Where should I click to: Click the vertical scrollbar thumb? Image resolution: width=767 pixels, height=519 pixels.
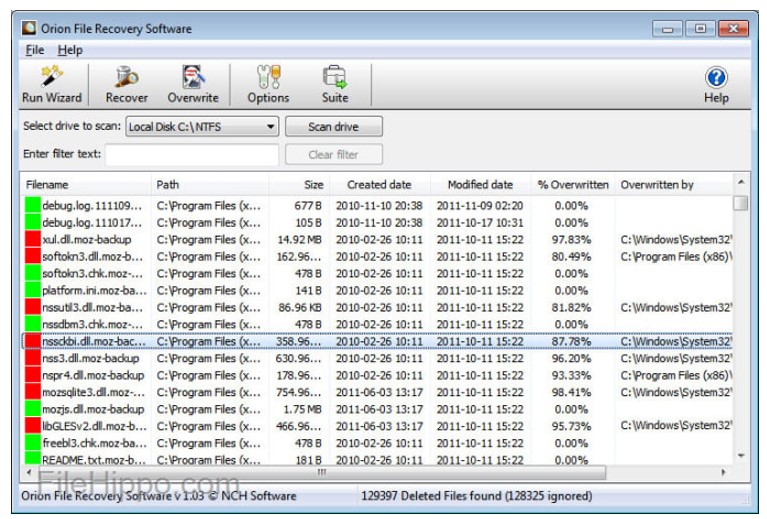click(x=741, y=203)
